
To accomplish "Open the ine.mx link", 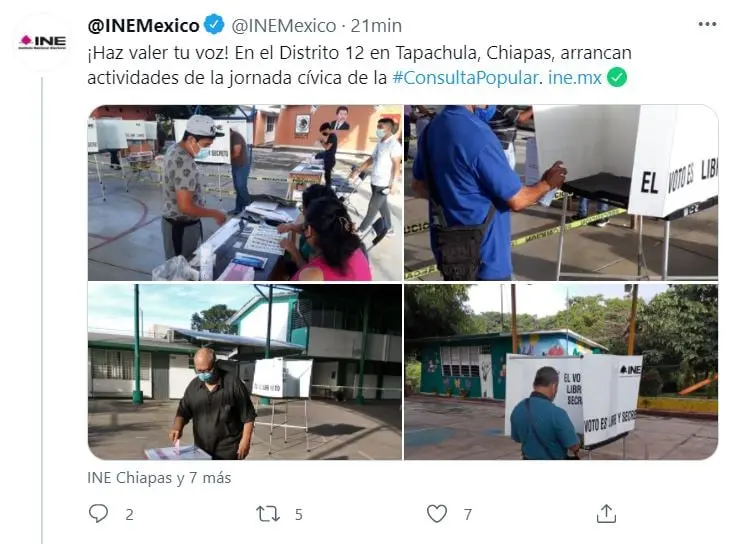I will point(575,78).
